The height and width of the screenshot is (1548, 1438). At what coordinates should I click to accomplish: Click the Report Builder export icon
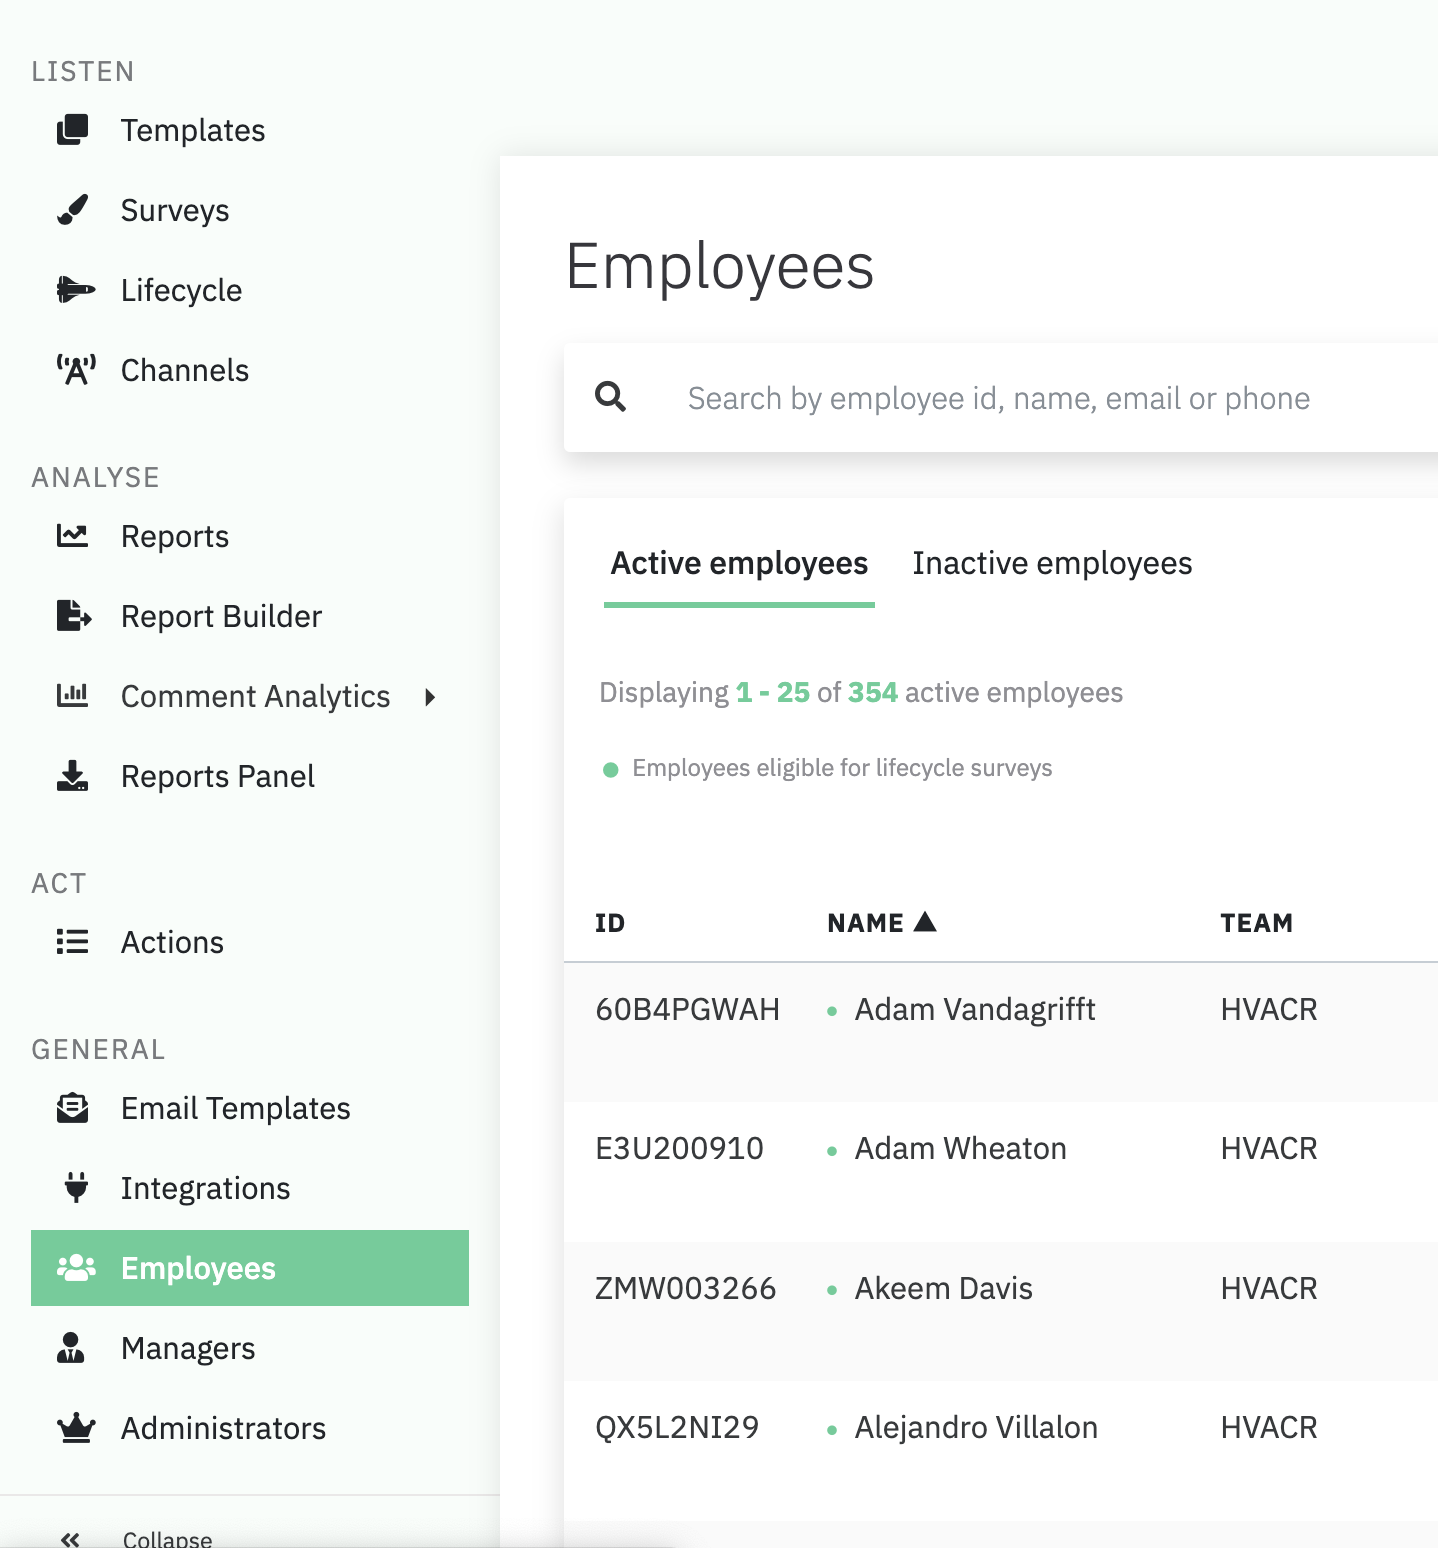click(73, 616)
